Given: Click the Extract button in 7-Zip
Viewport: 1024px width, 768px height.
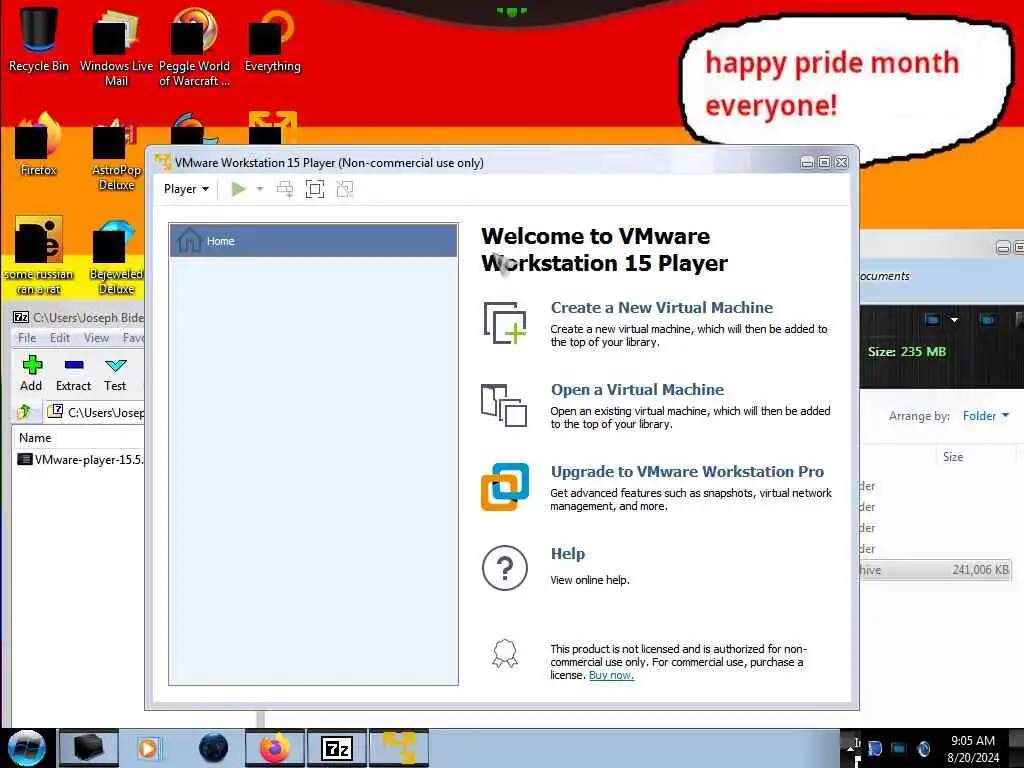Looking at the screenshot, I should (73, 374).
